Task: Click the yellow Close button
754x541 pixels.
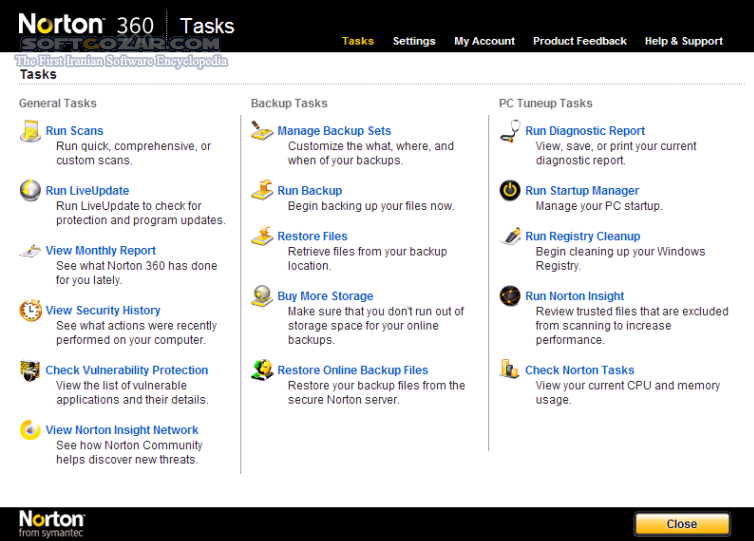Action: point(682,524)
